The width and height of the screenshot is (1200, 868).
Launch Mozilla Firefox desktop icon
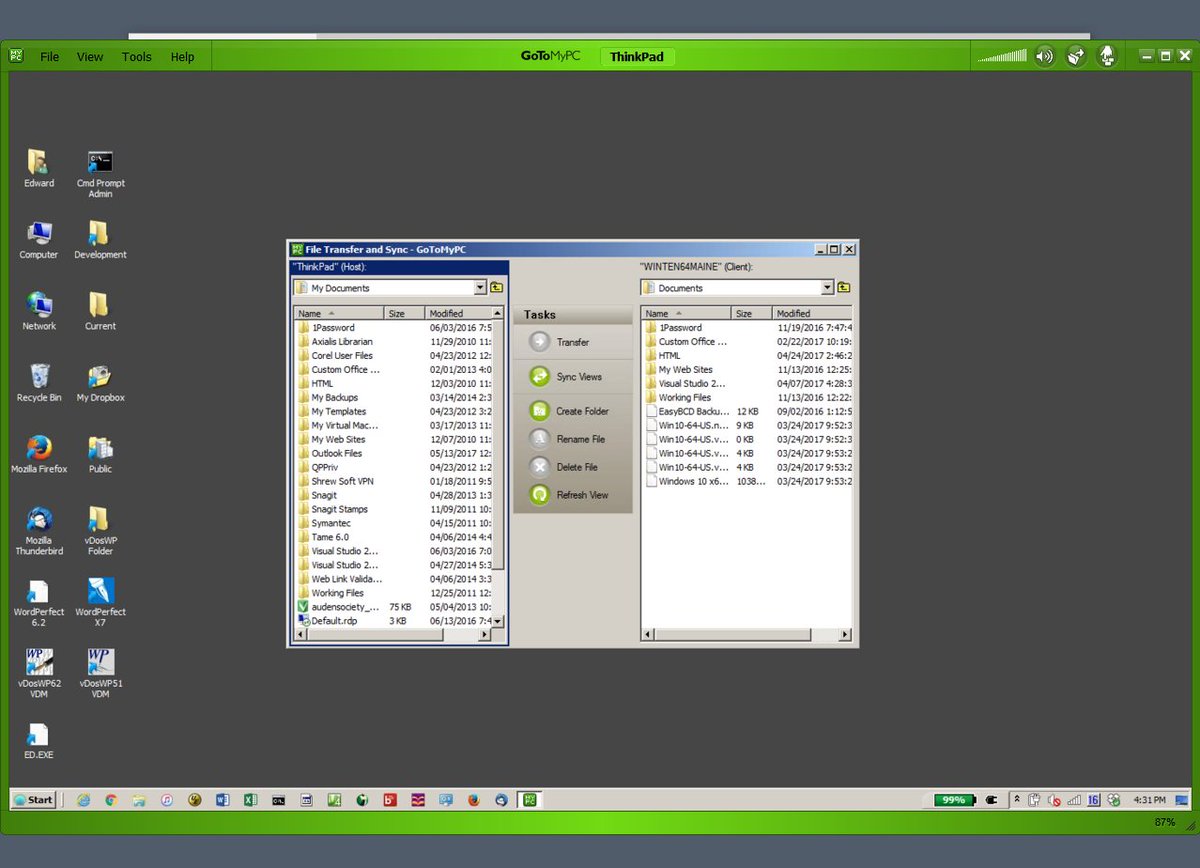[x=39, y=453]
